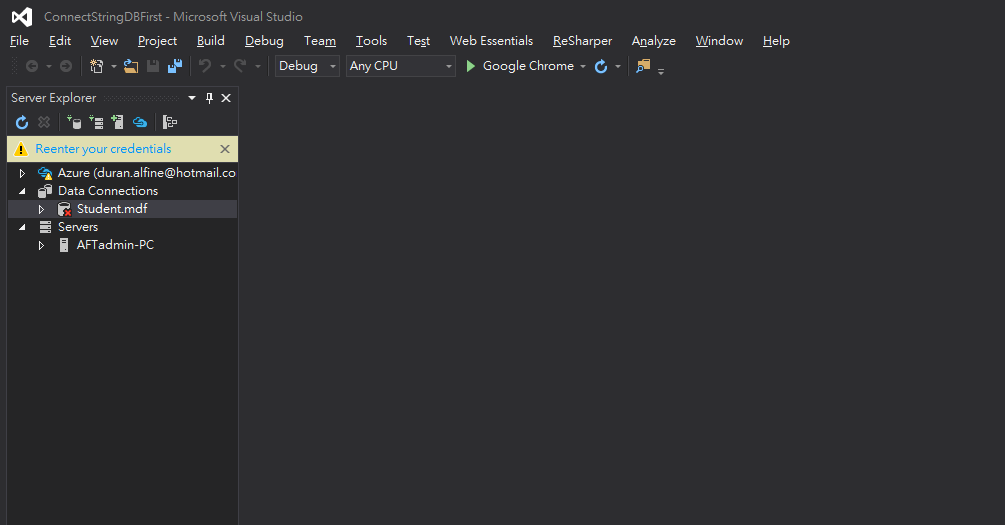
Task: Open the Window menu
Action: pos(719,41)
